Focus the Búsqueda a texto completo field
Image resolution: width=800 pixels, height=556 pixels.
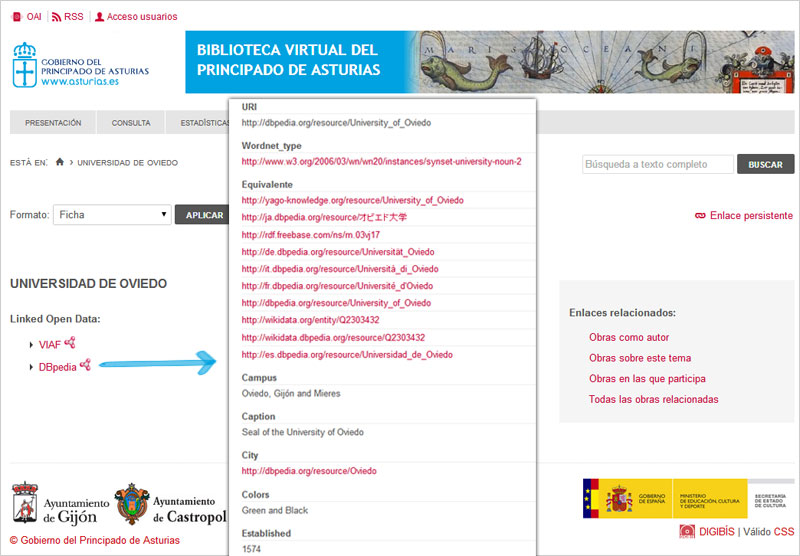[x=658, y=164]
